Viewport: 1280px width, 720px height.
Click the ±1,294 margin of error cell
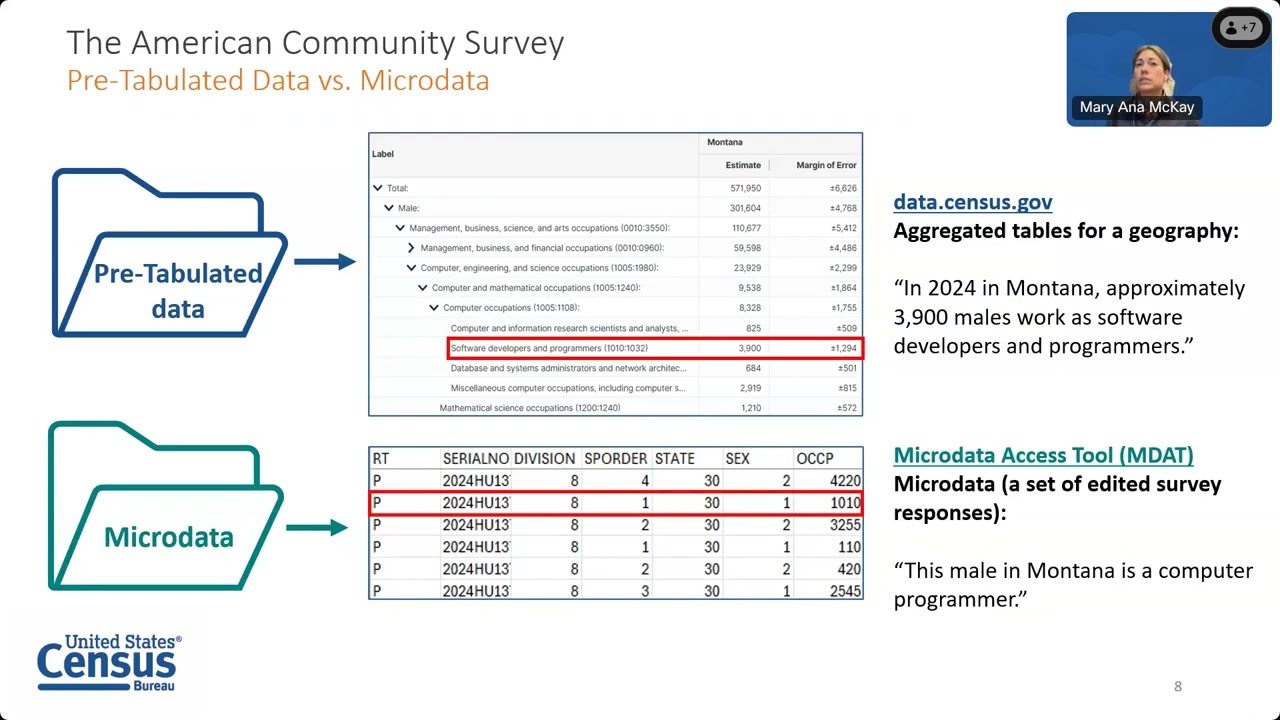point(843,348)
